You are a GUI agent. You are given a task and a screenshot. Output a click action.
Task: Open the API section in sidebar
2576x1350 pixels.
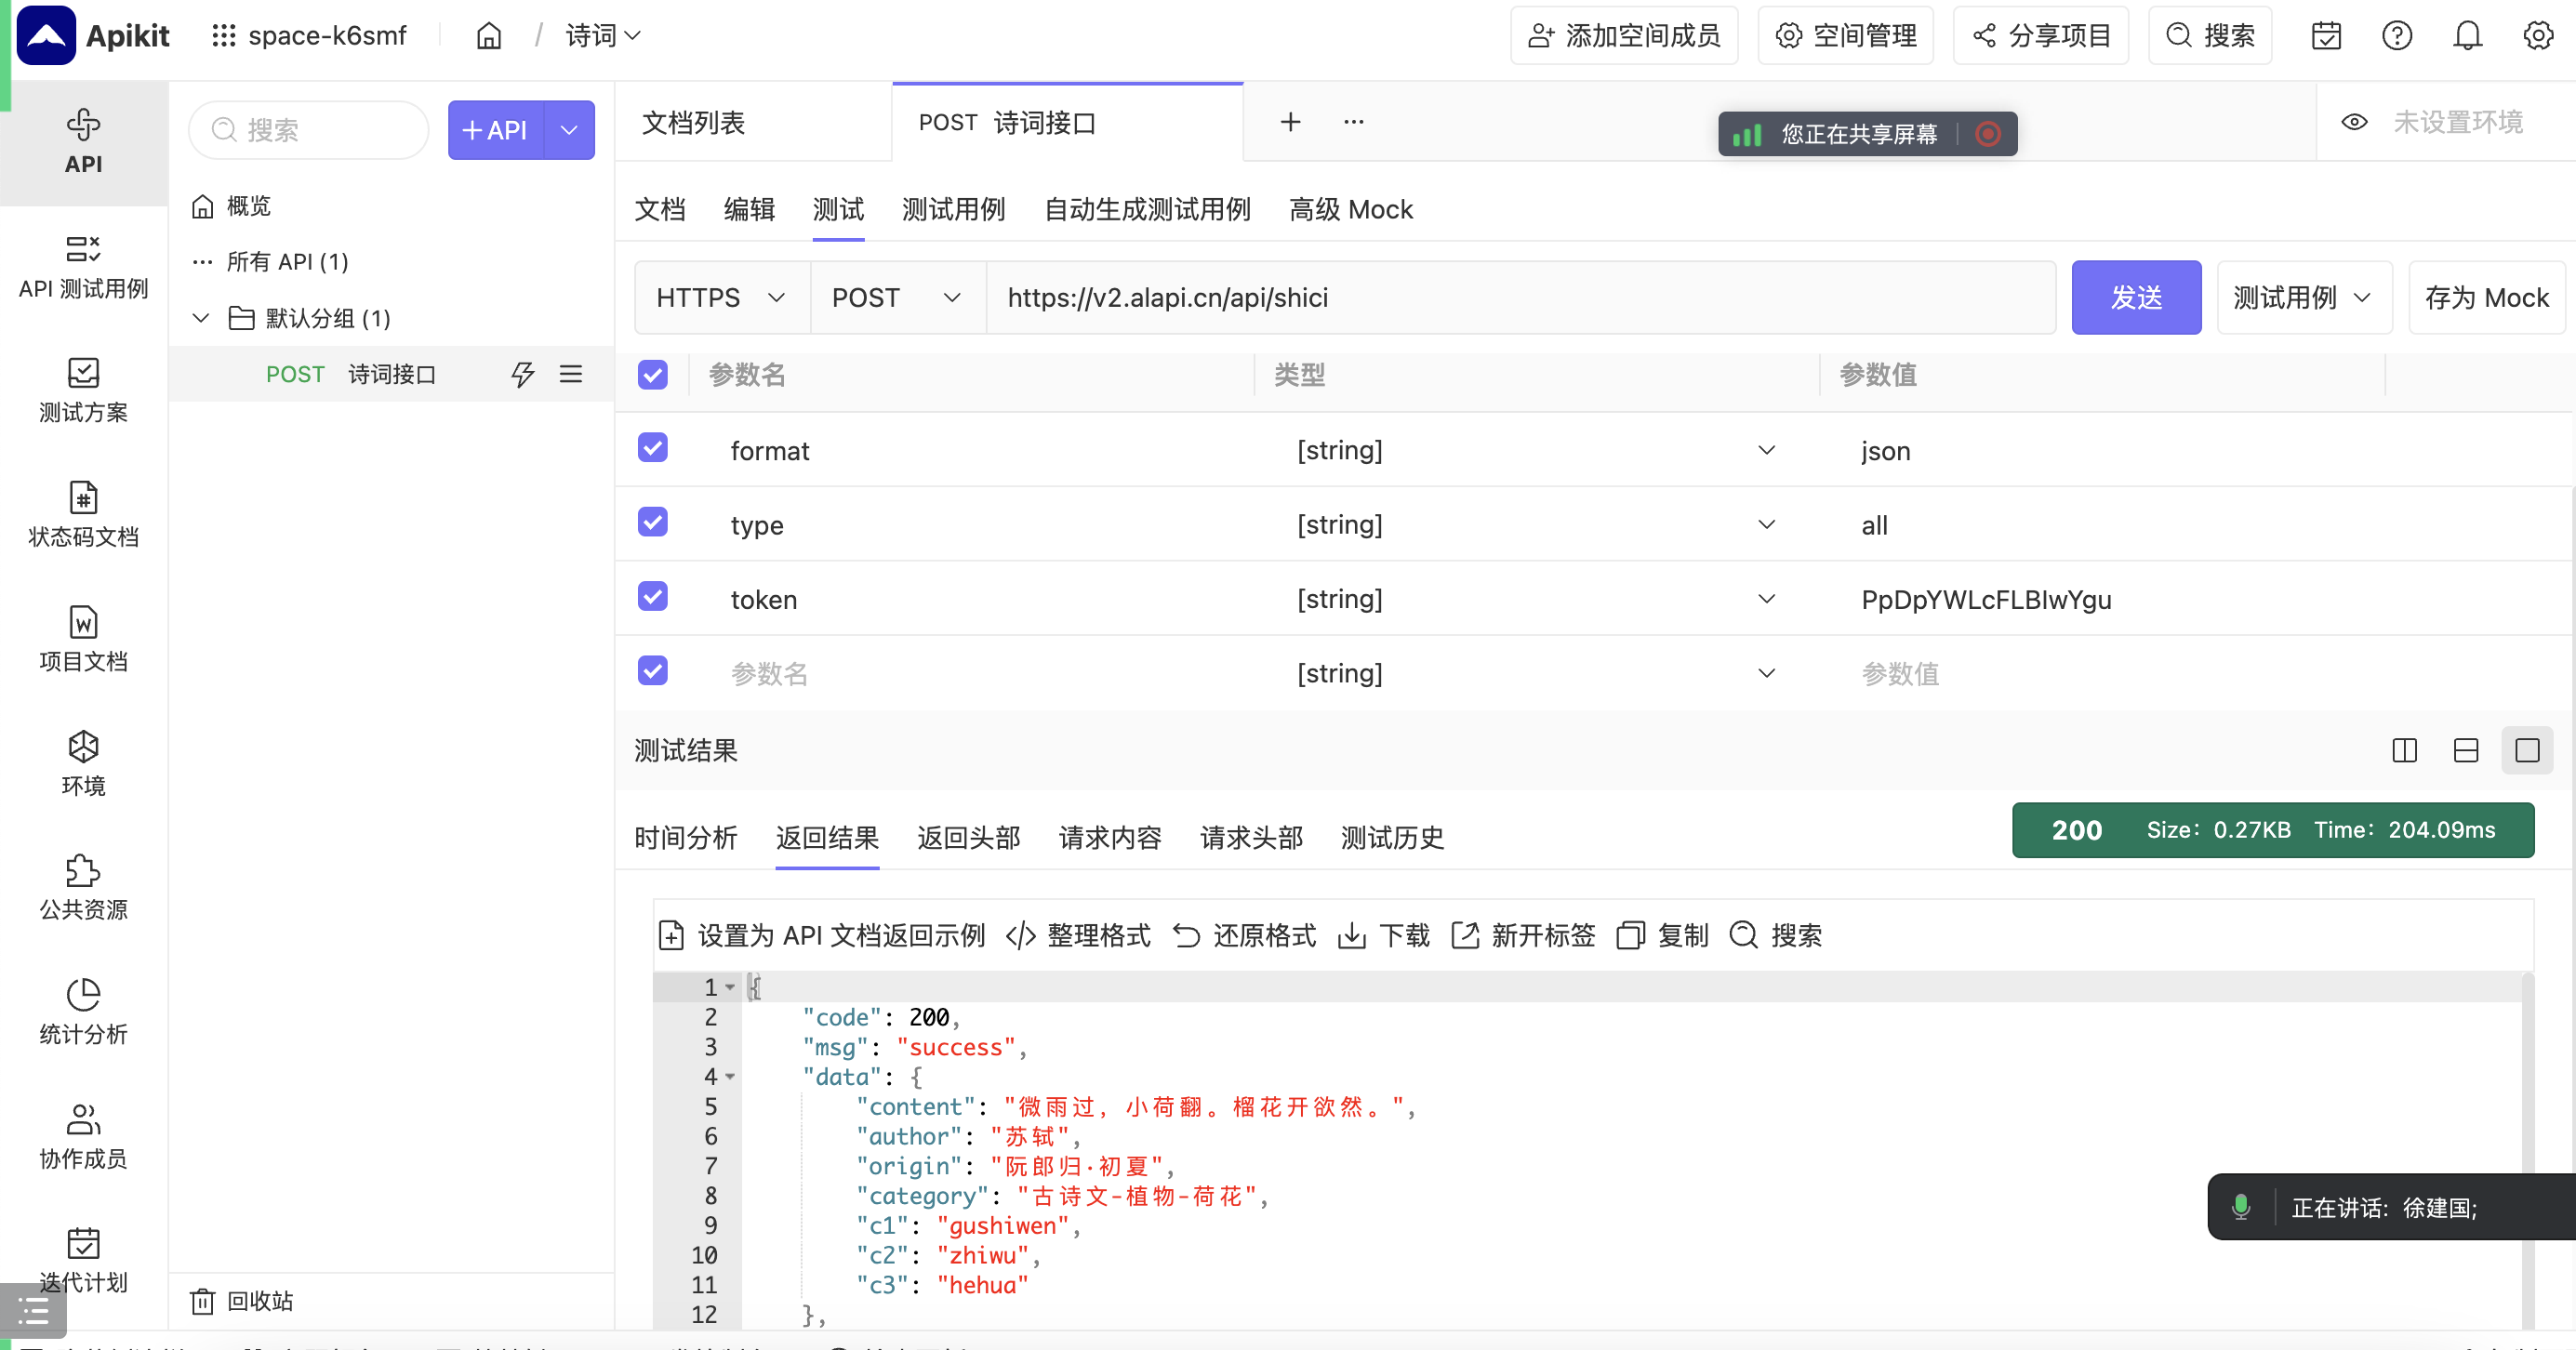pyautogui.click(x=83, y=142)
